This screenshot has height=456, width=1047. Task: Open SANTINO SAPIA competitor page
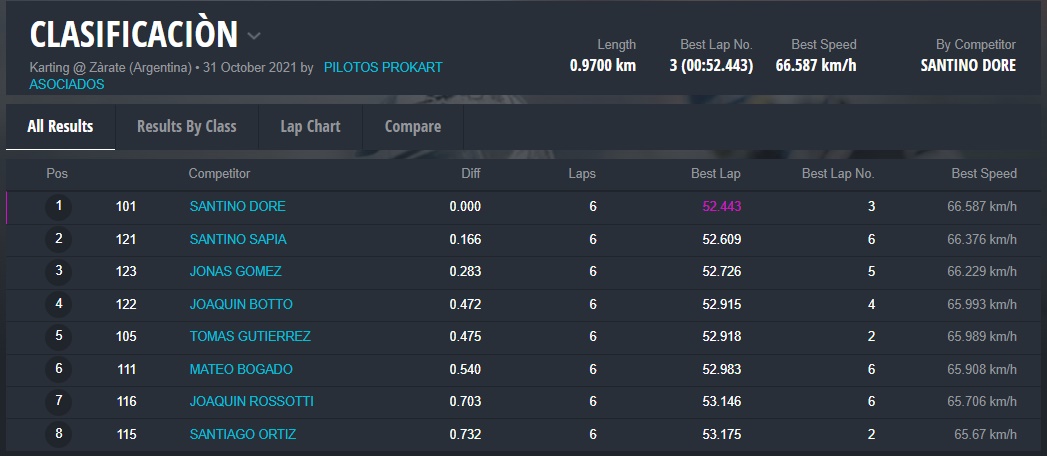click(x=237, y=239)
